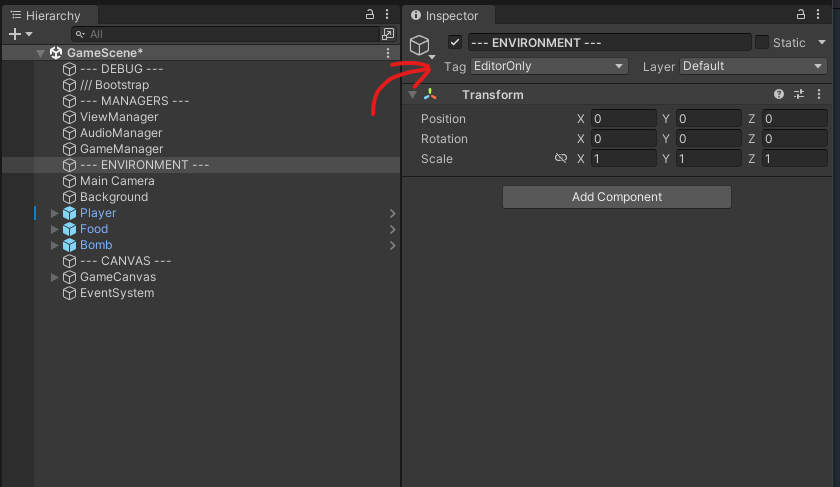
Task: Expand the Food prefab children
Action: 54,229
